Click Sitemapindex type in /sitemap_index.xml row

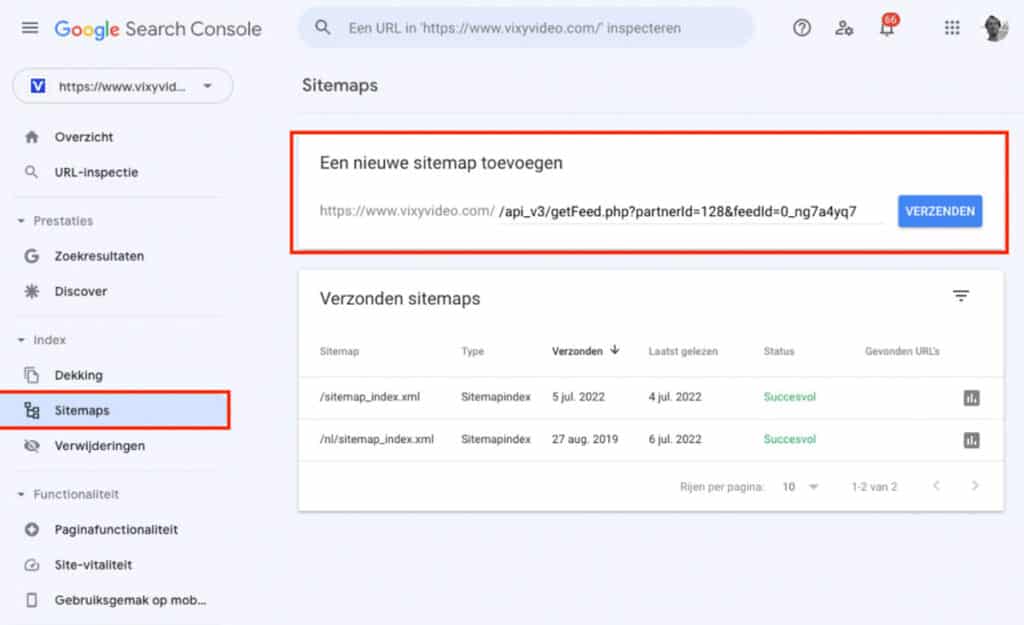tap(496, 397)
